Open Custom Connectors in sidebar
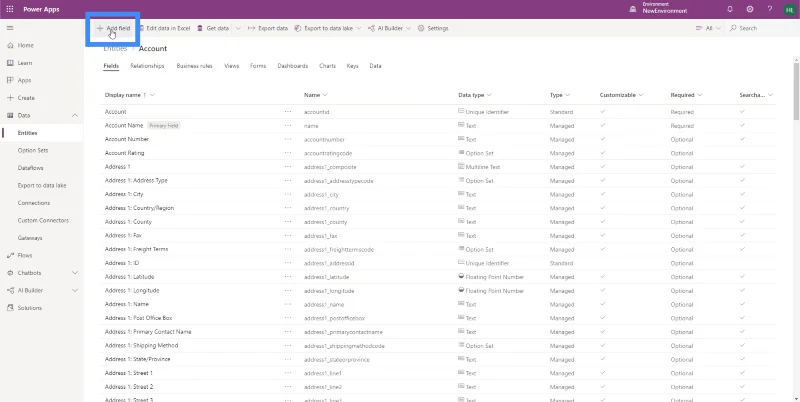 point(42,220)
